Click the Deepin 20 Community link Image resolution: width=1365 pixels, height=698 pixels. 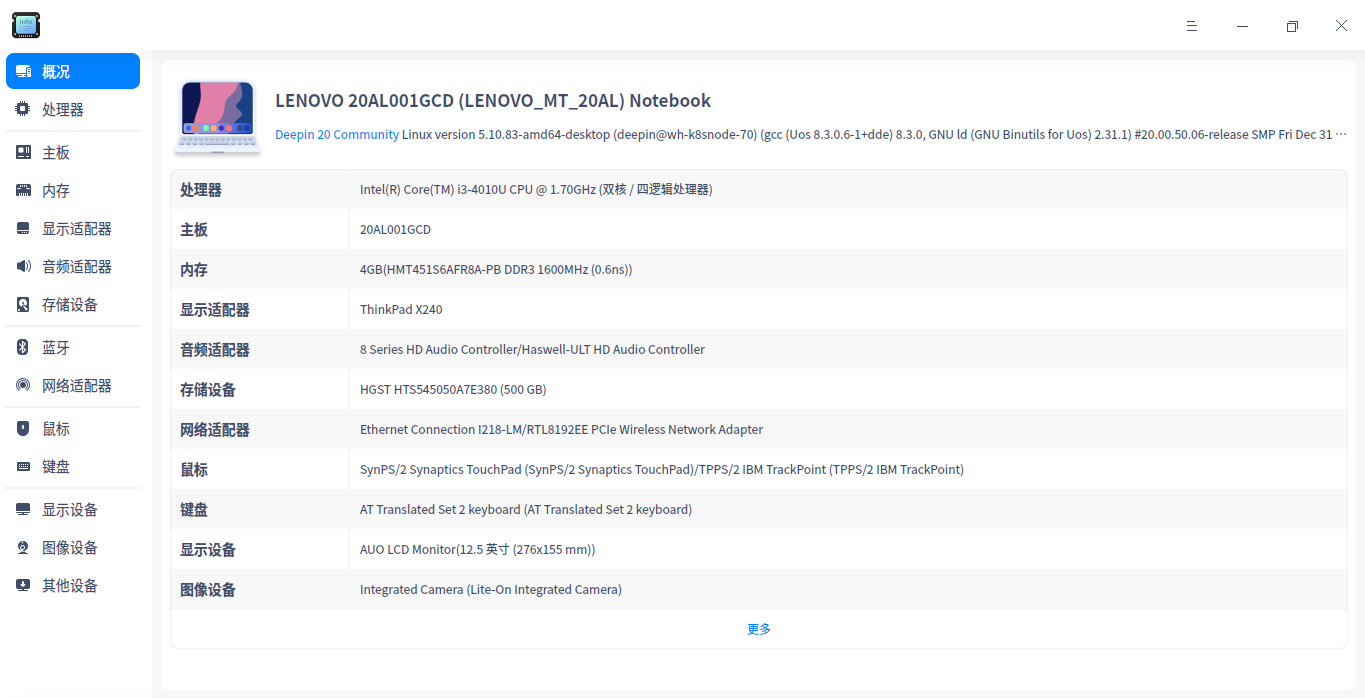[337, 134]
